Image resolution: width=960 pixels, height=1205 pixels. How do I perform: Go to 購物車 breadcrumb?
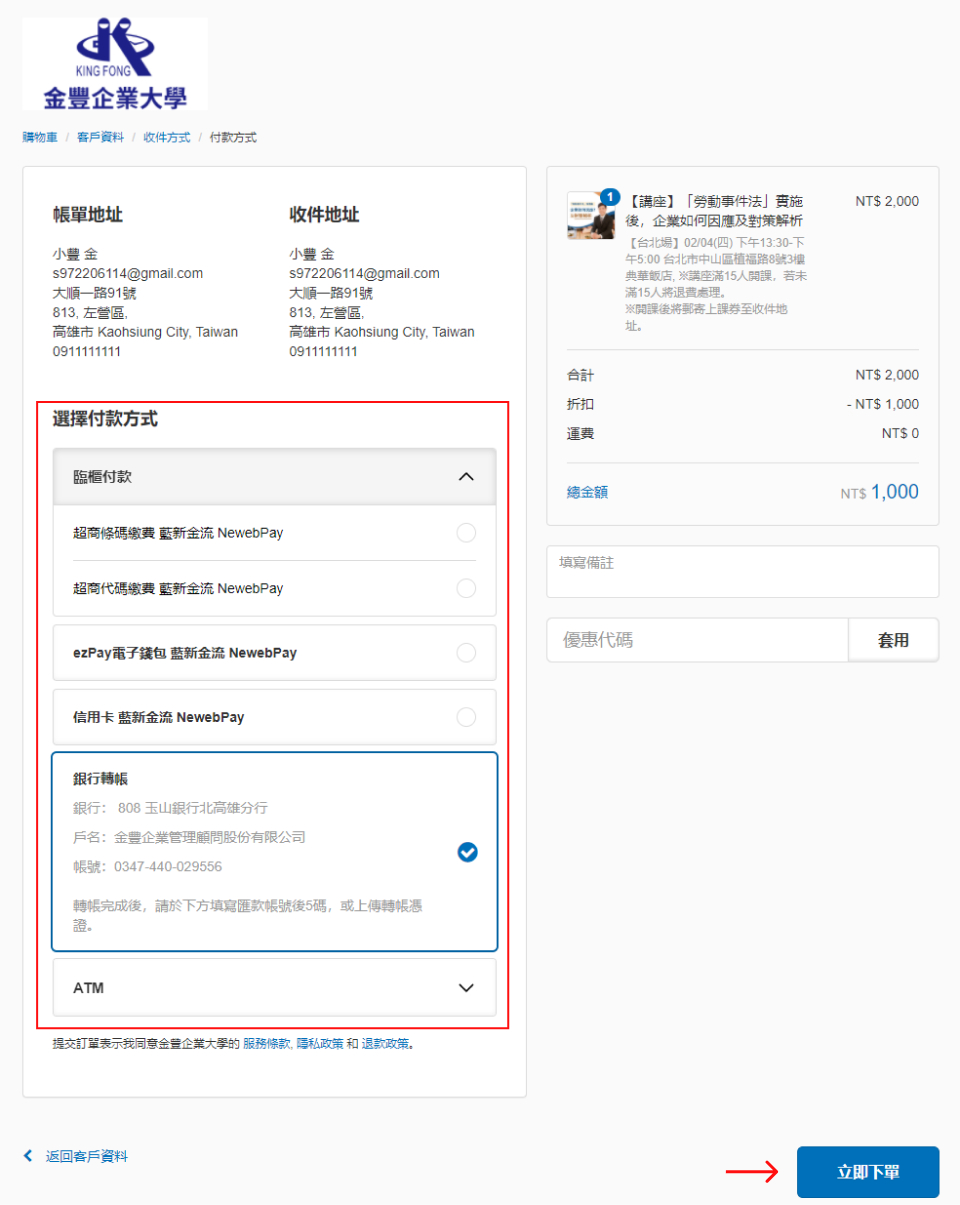point(40,137)
